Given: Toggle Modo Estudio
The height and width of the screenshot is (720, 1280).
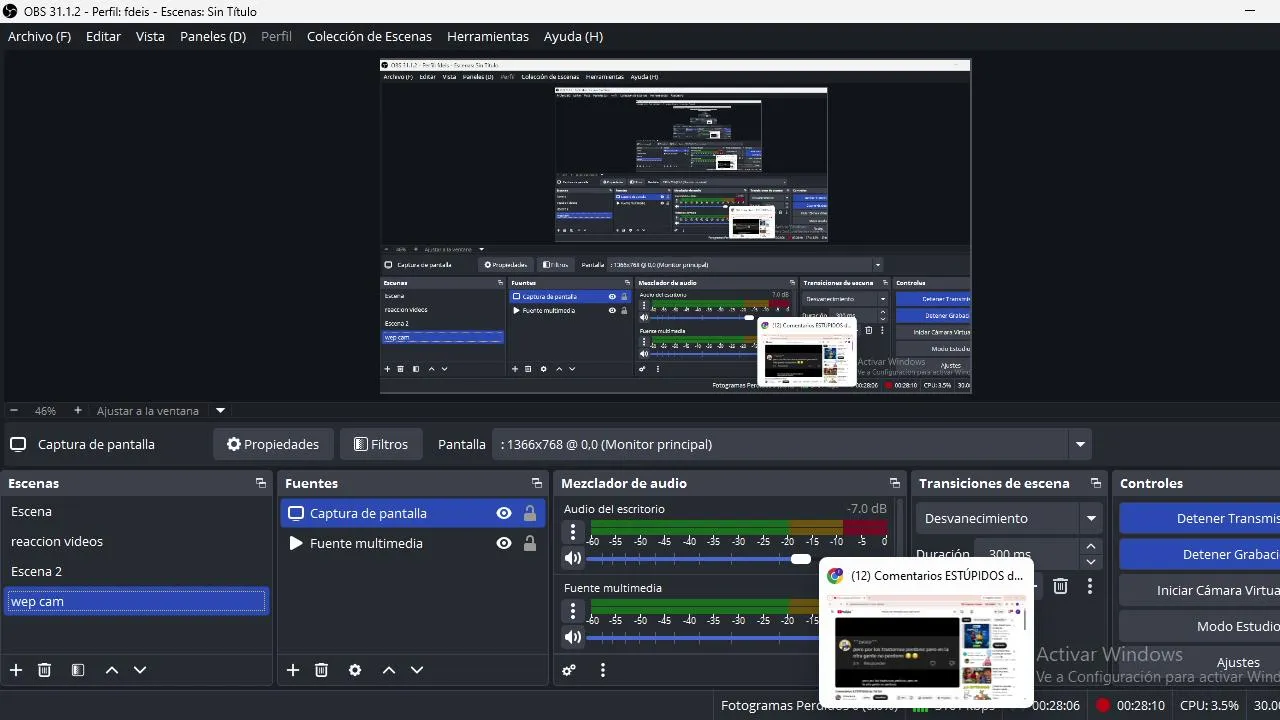Looking at the screenshot, I should pyautogui.click(x=1200, y=626).
